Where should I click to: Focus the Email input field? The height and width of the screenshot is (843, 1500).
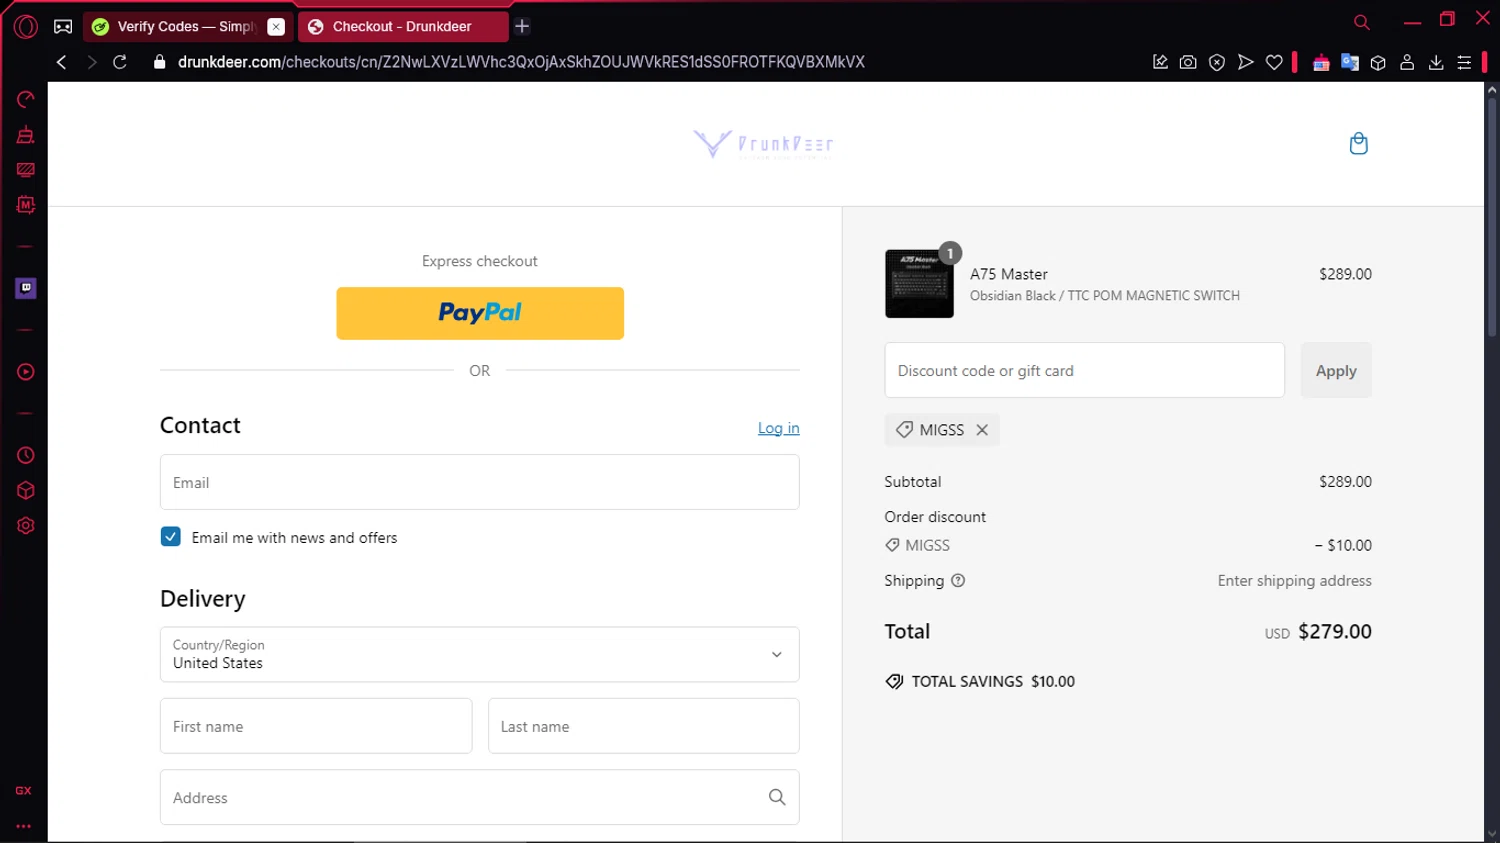coord(480,482)
